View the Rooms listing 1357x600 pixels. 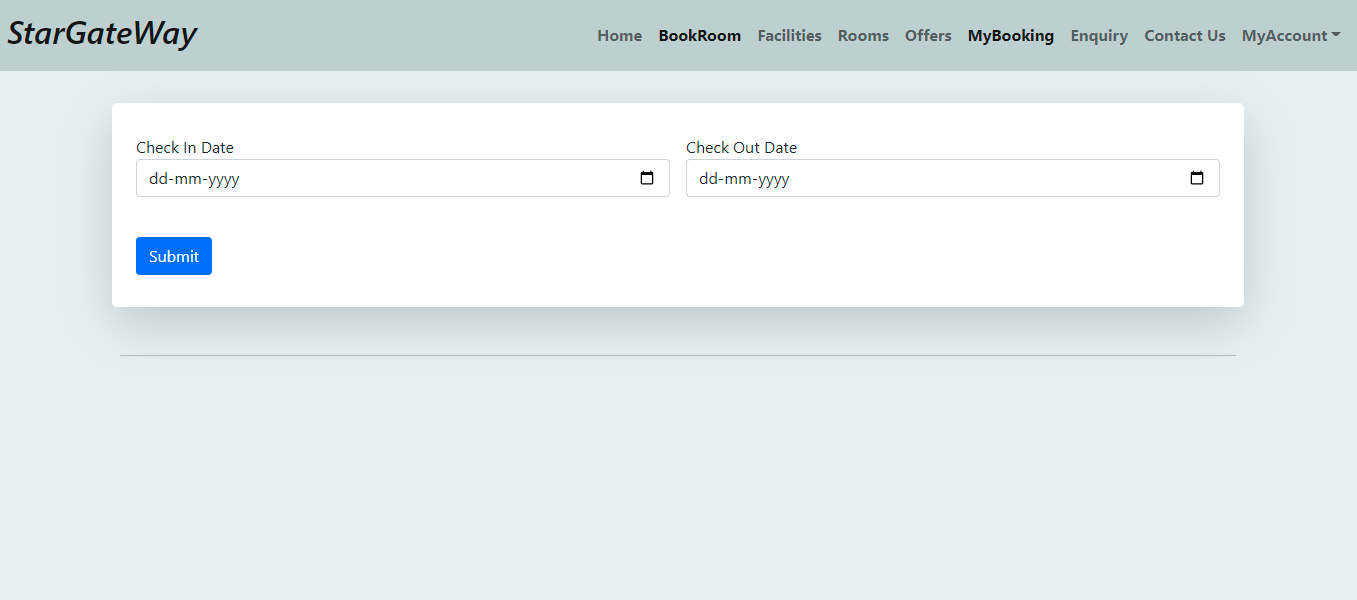863,35
